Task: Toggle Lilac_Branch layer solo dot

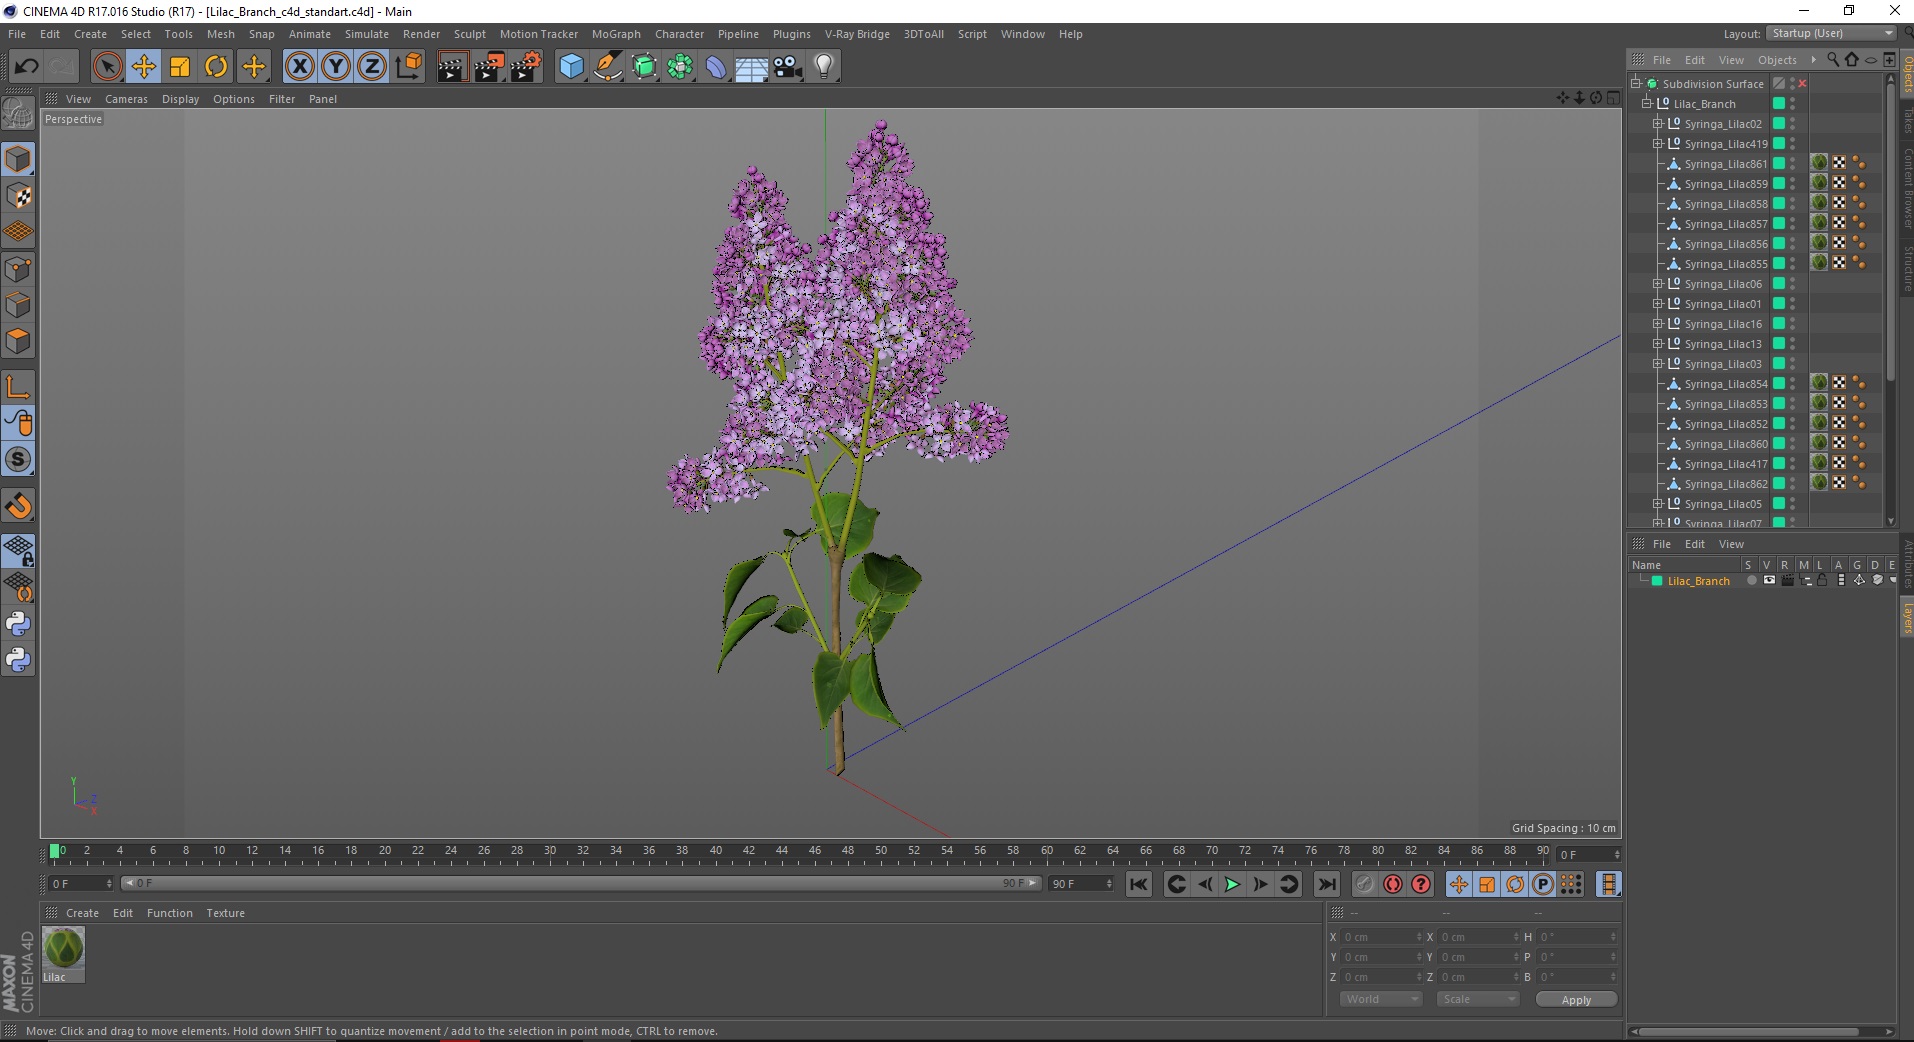Action: click(1751, 581)
